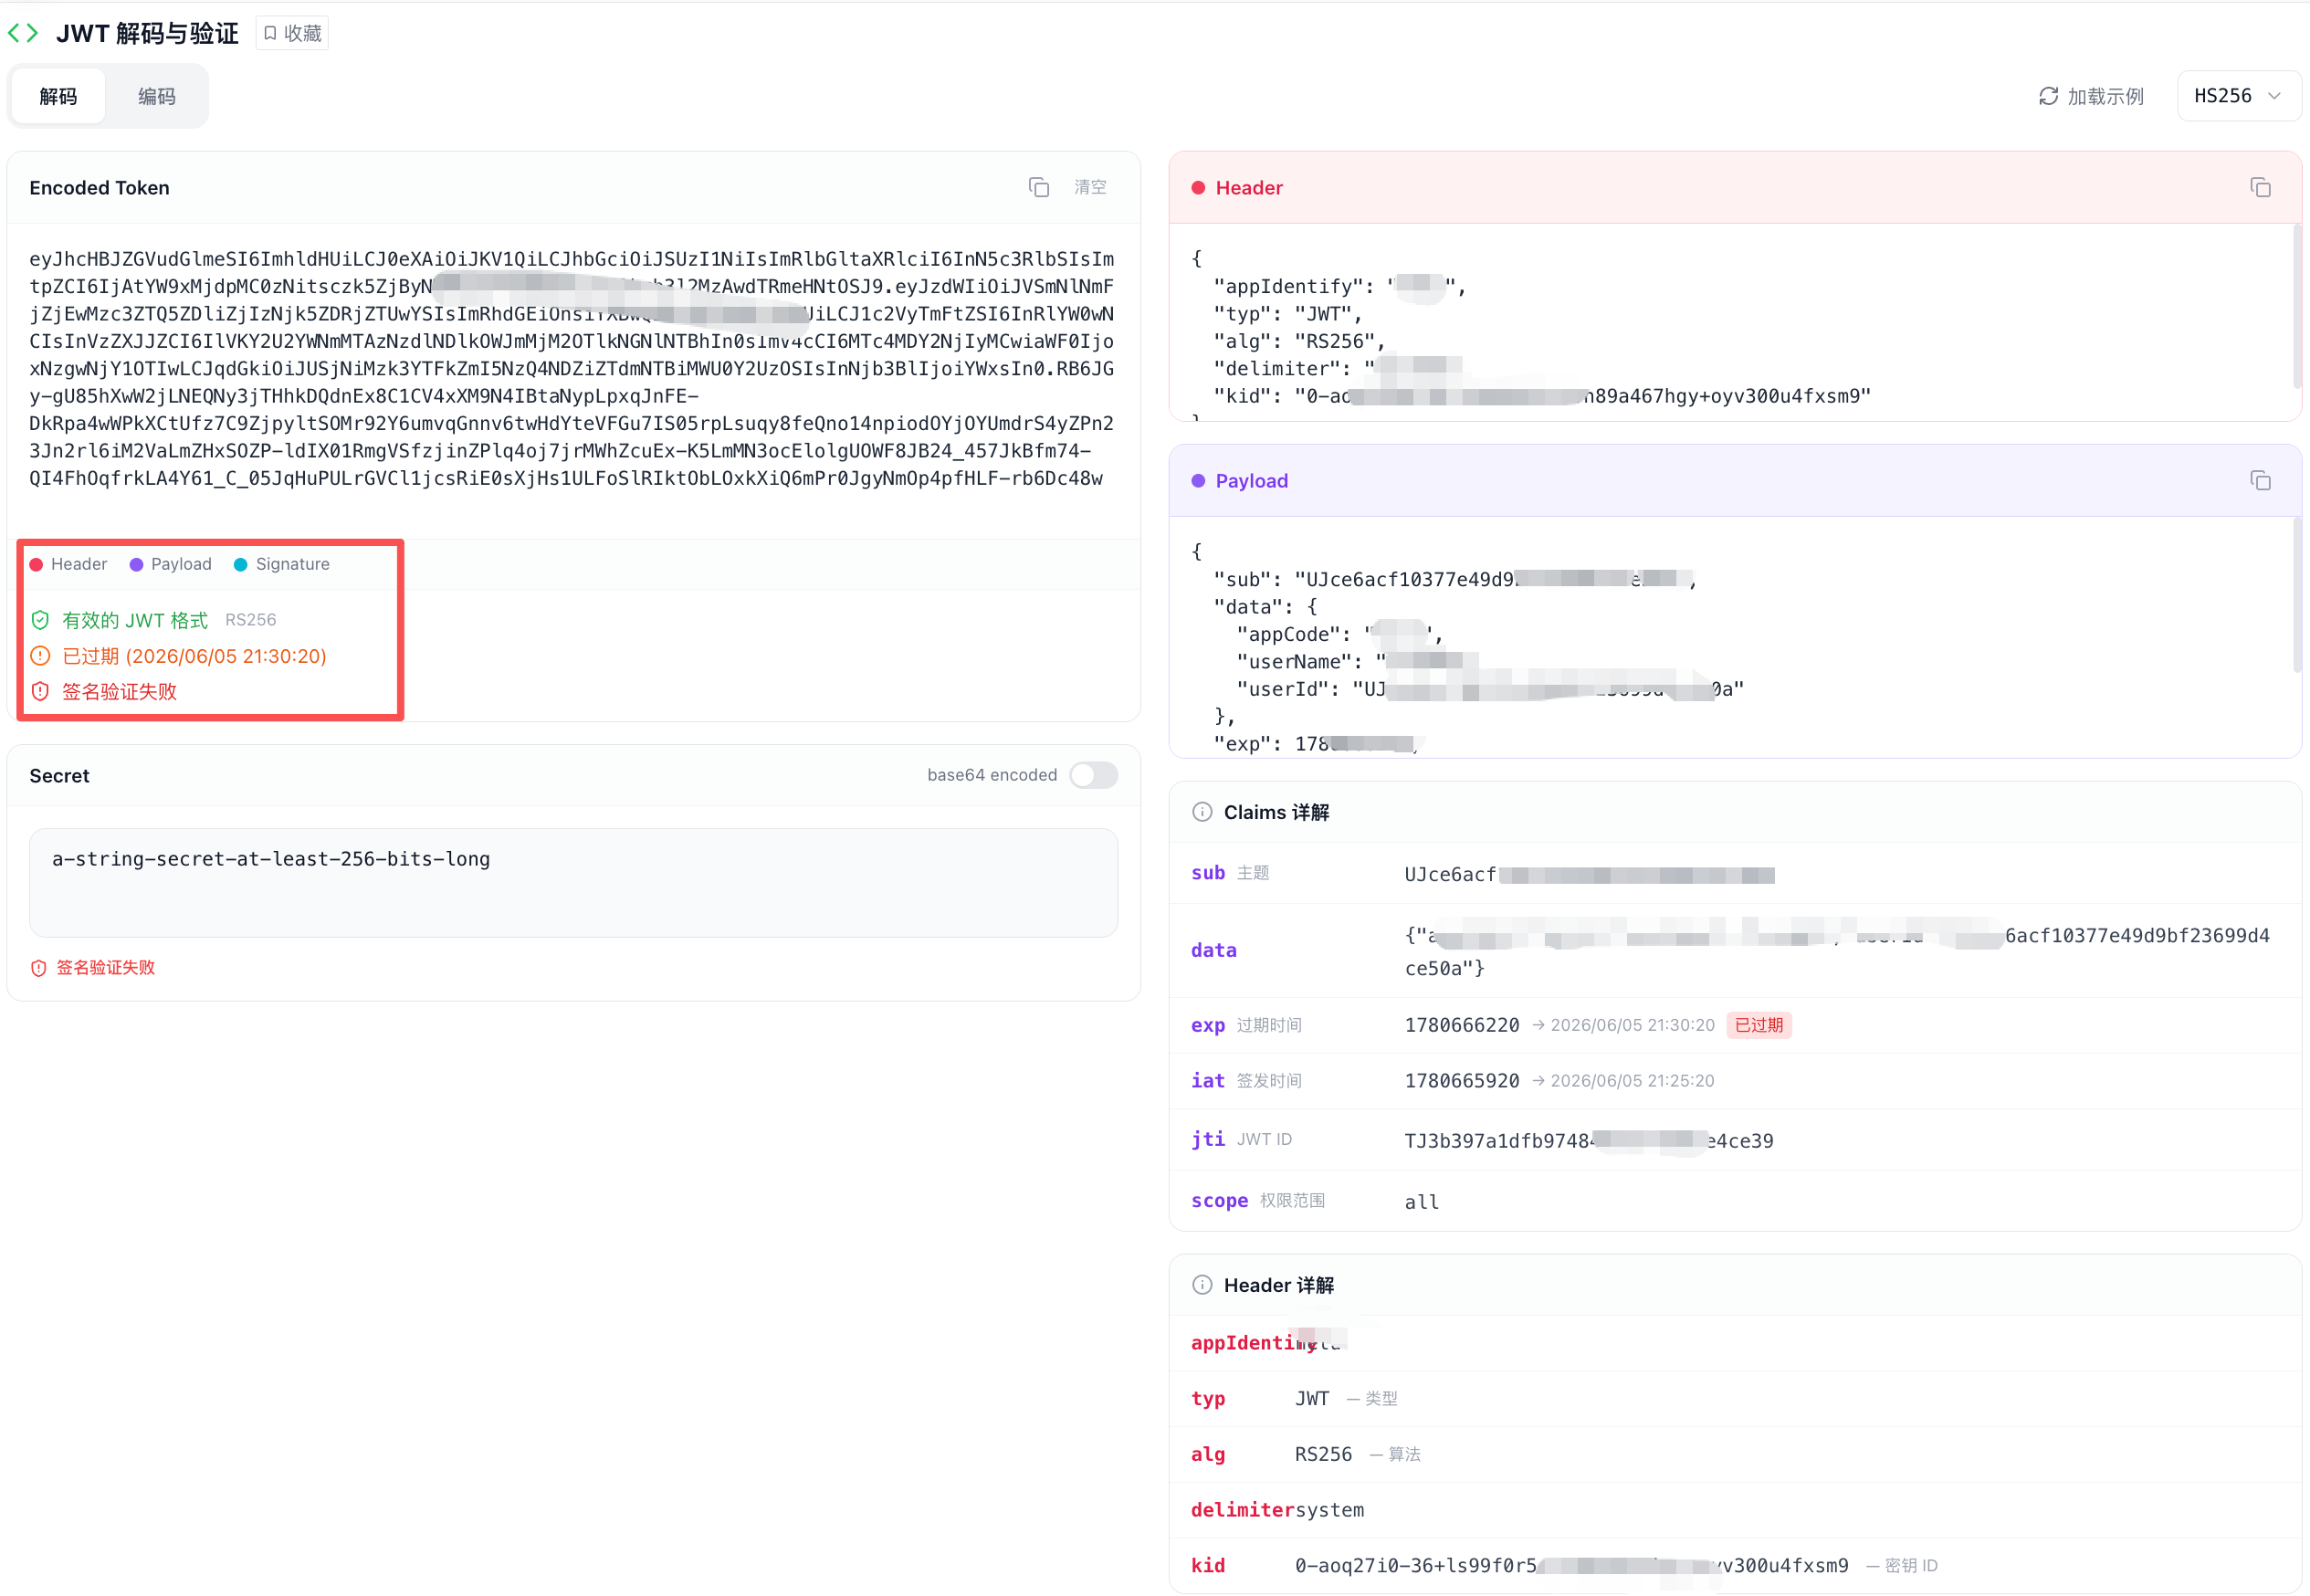The width and height of the screenshot is (2310, 1596).
Task: Toggle the base64 encoded switch
Action: tap(1093, 775)
